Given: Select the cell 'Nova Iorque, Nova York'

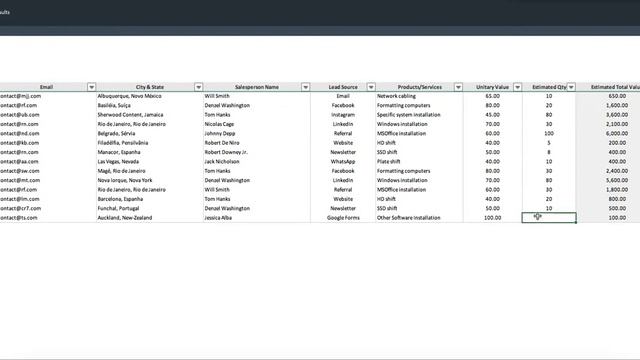Looking at the screenshot, I should tap(150, 180).
